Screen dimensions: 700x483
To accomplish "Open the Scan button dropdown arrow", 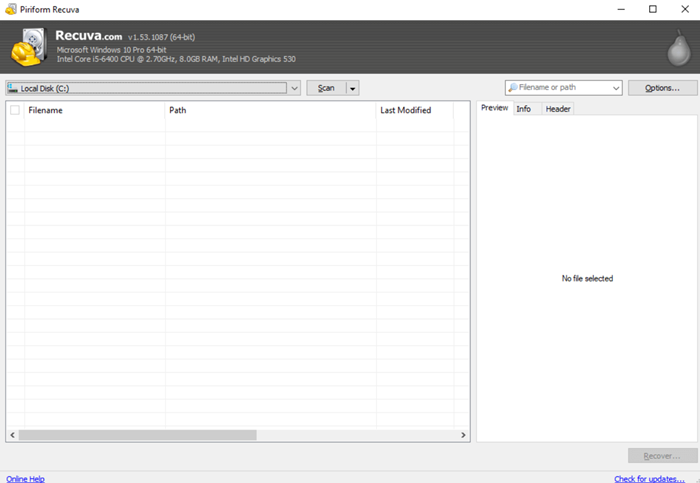I will coord(353,88).
